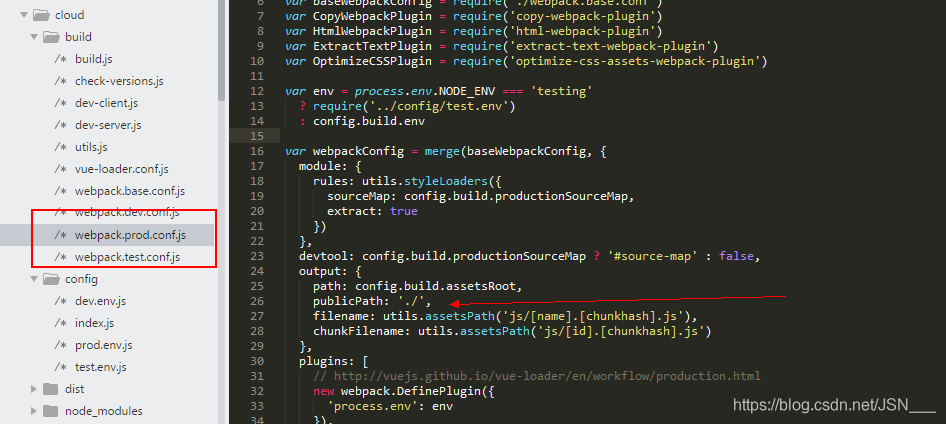Click 'copy-webpack-plugin' require string
The height and width of the screenshot is (424, 946).
pyautogui.click(x=585, y=16)
